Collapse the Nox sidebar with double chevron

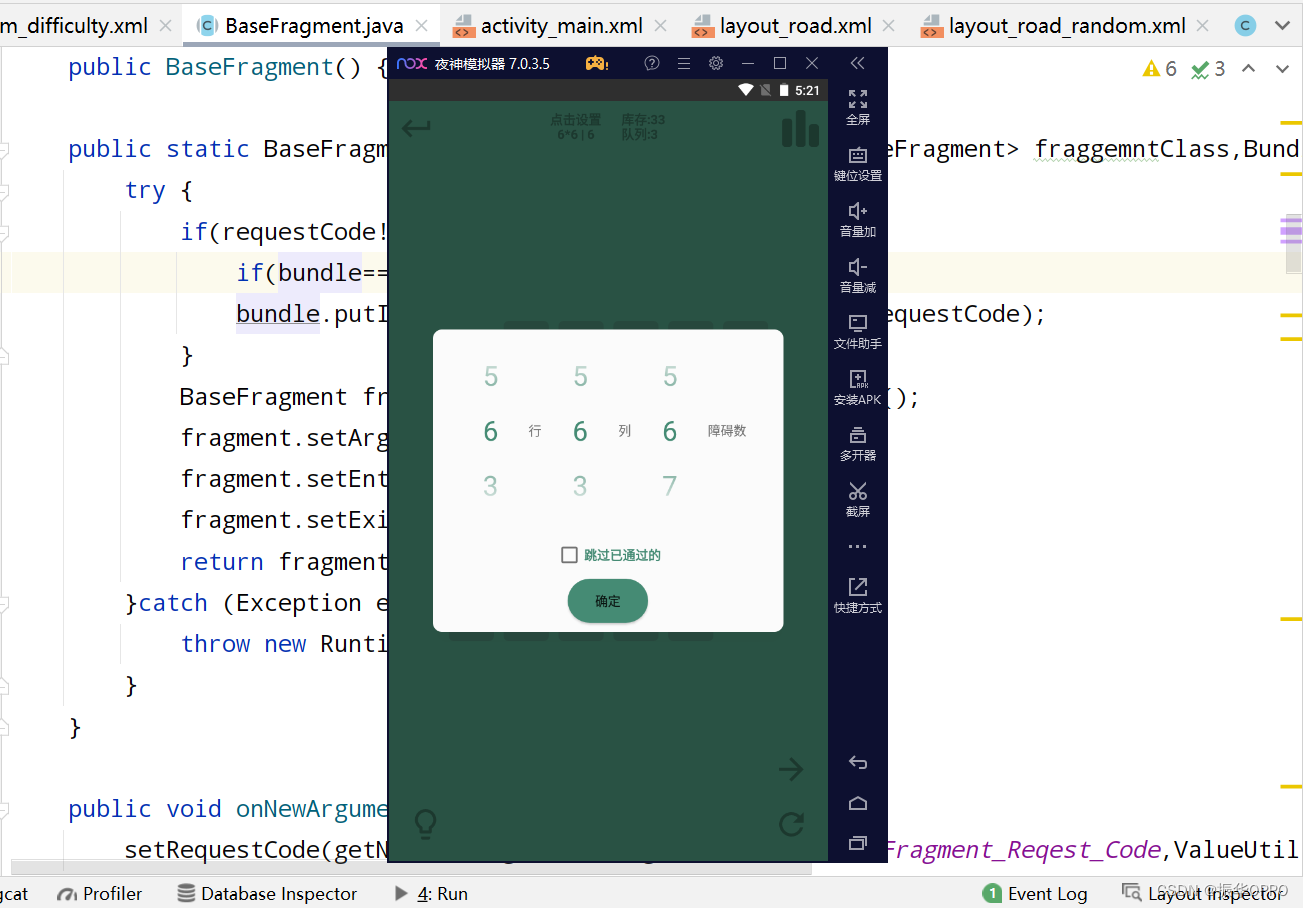click(x=857, y=63)
